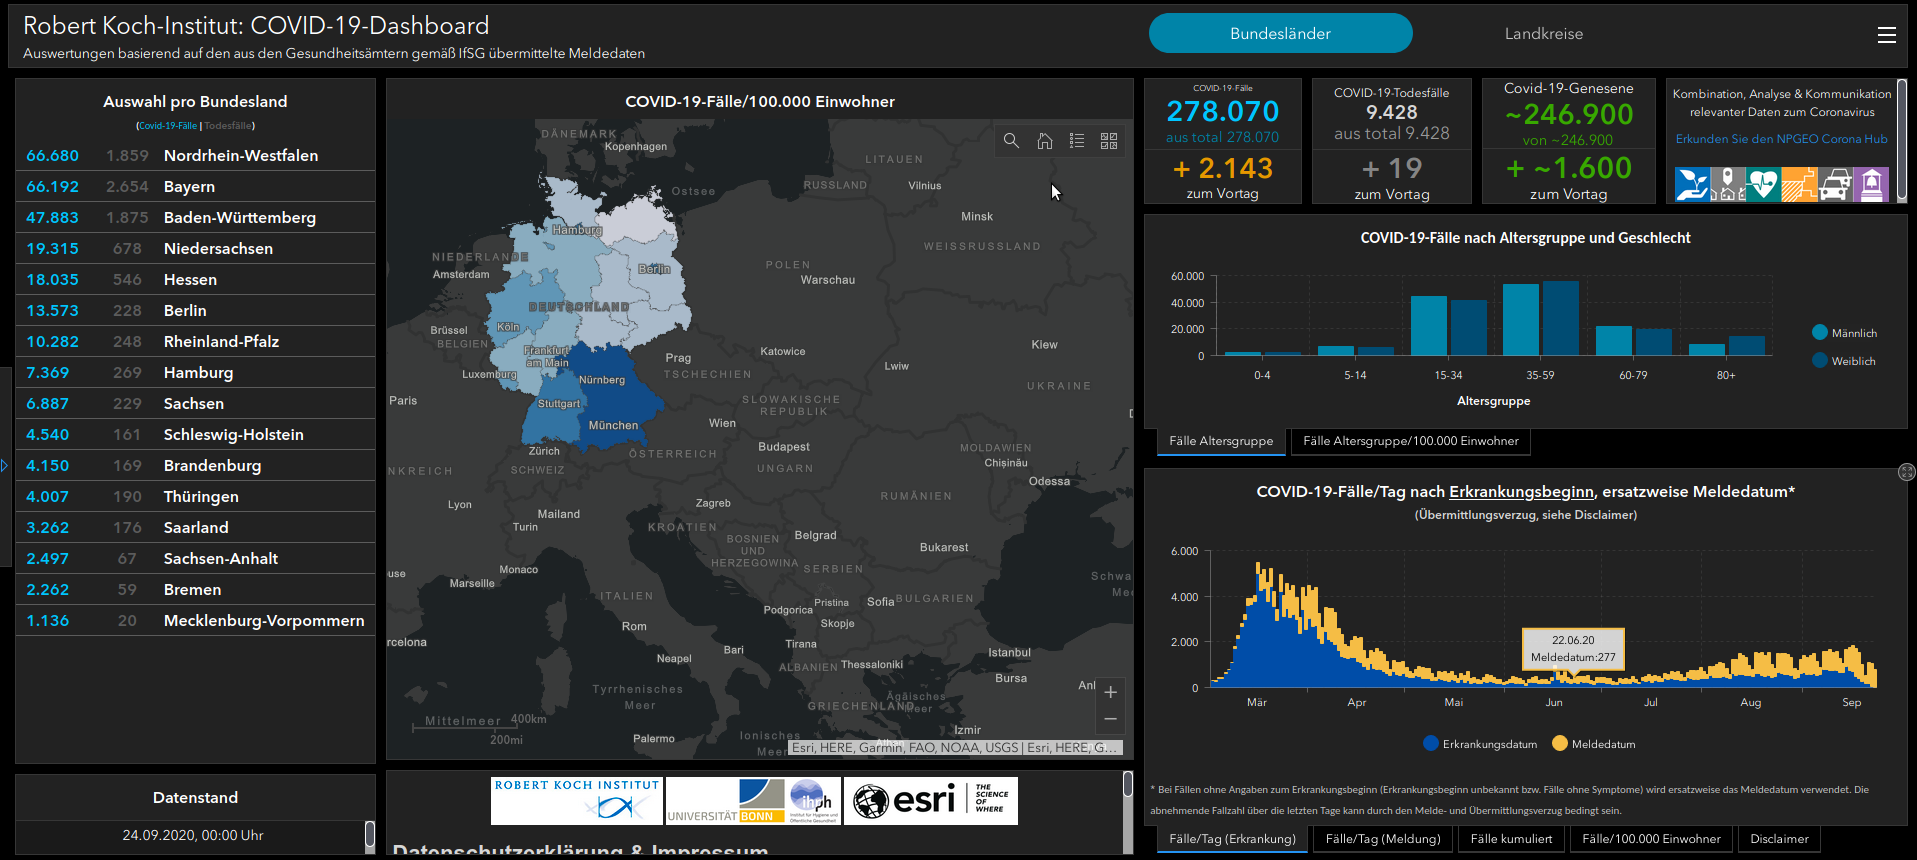Screen dimensions: 1917x860
Task: Open the hamburger menu
Action: 1886,35
